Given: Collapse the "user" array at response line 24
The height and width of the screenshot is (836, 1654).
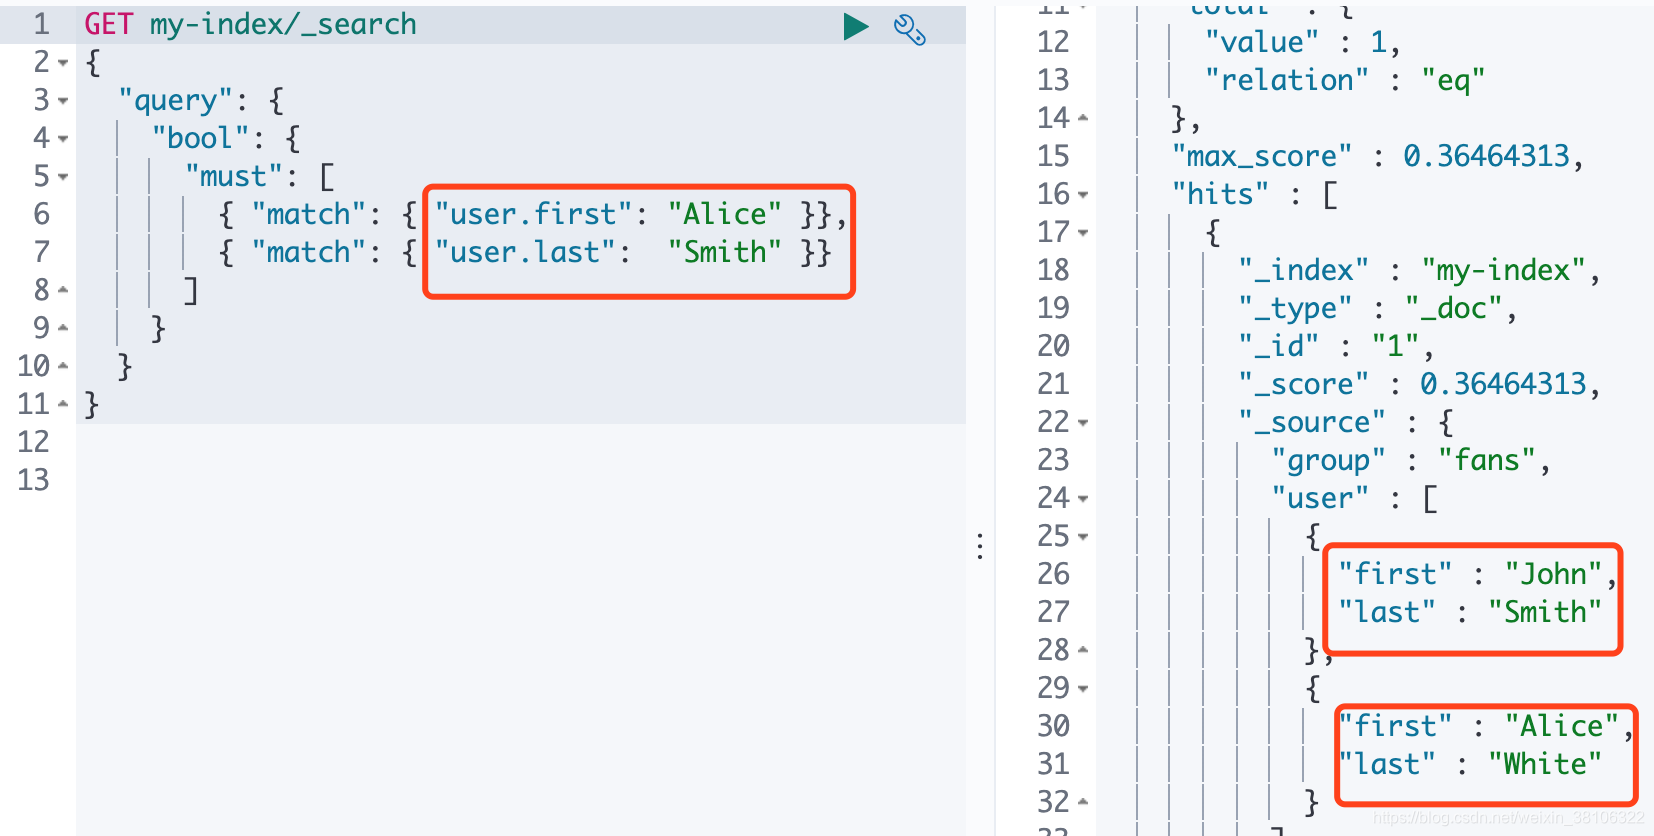Looking at the screenshot, I should click(1083, 499).
